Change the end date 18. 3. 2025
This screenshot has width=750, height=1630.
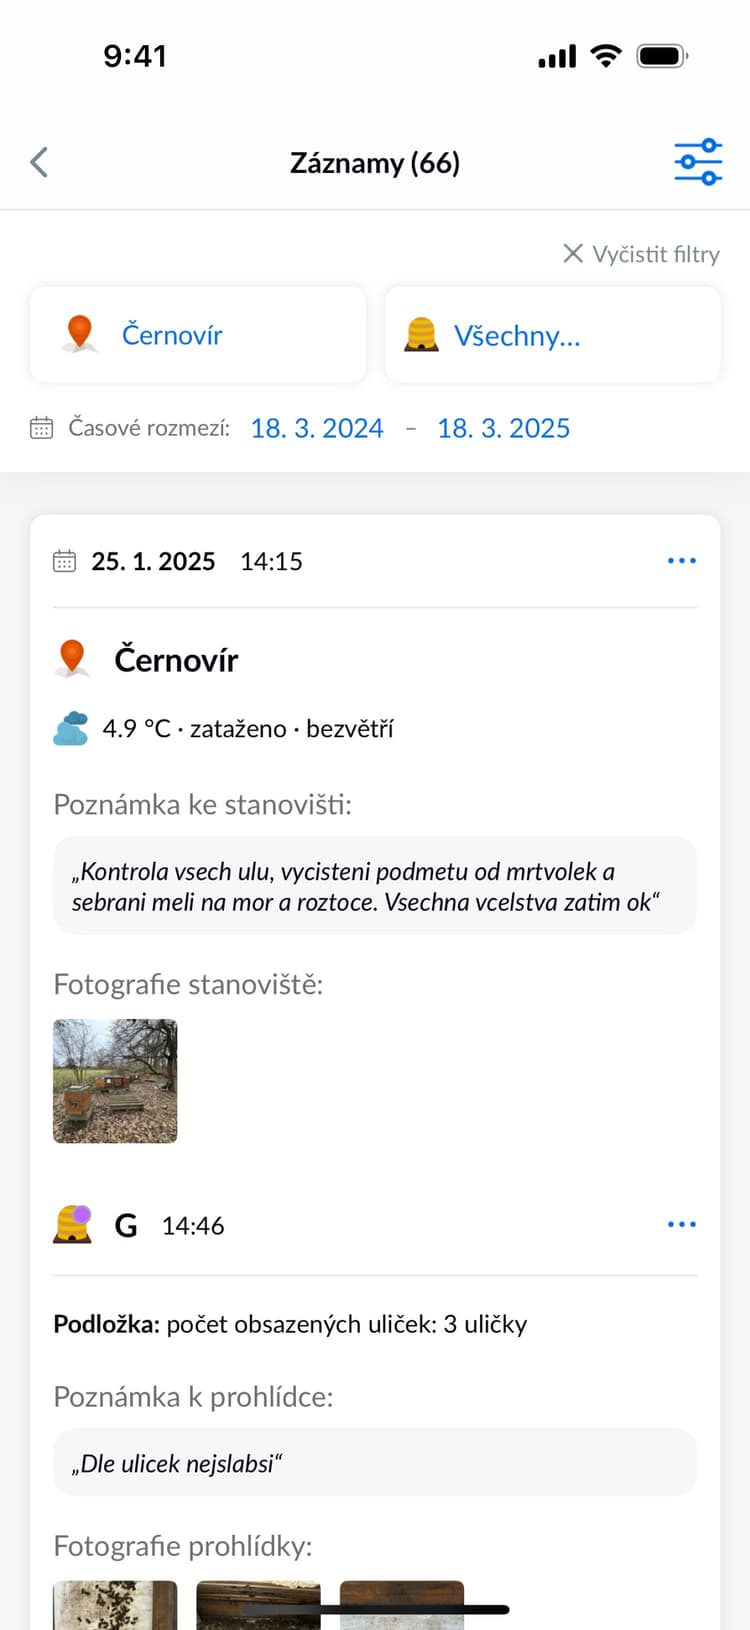[x=503, y=428]
